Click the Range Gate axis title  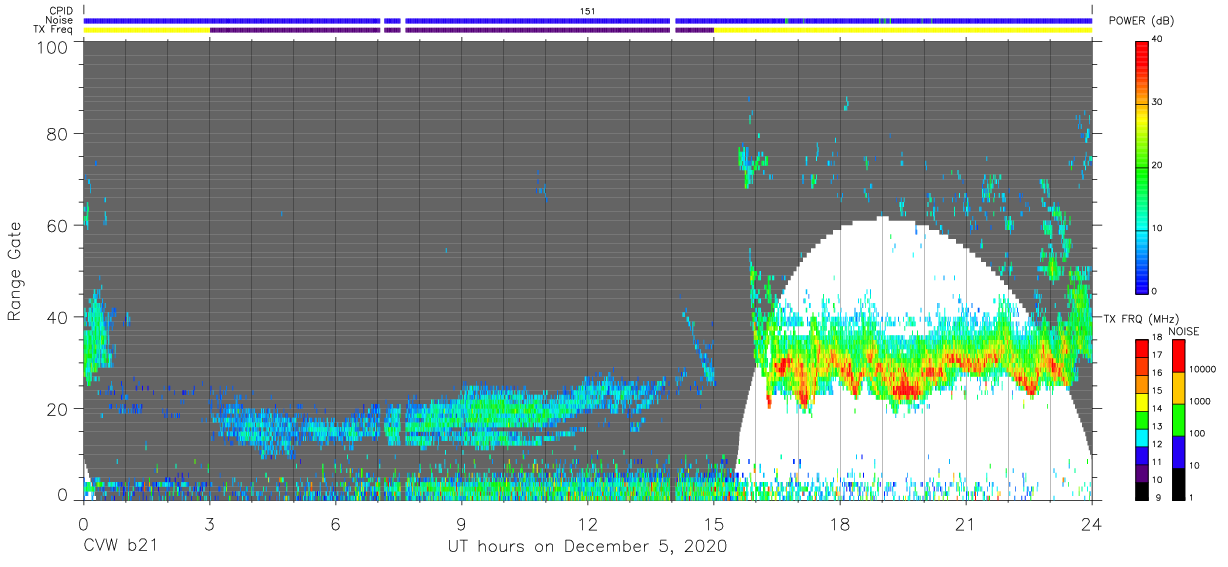coord(15,271)
